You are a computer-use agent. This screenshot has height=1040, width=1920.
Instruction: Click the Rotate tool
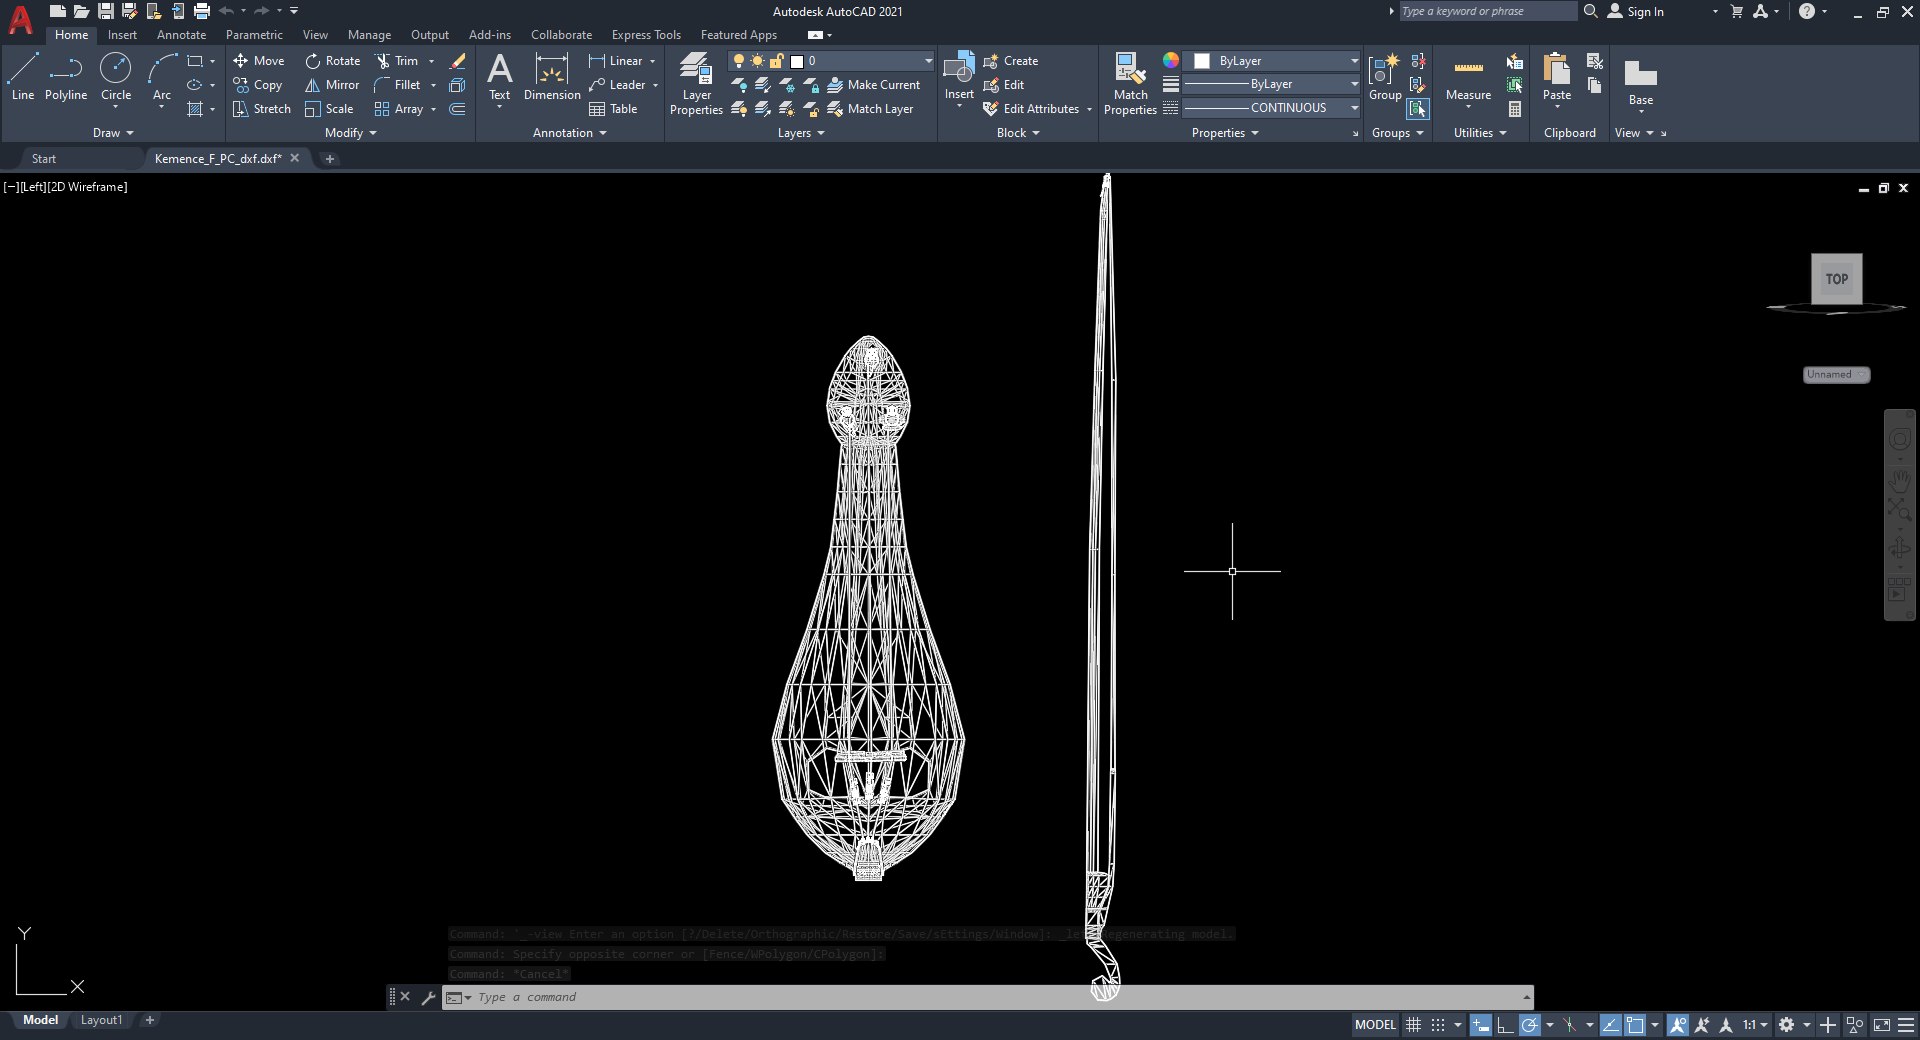[333, 61]
